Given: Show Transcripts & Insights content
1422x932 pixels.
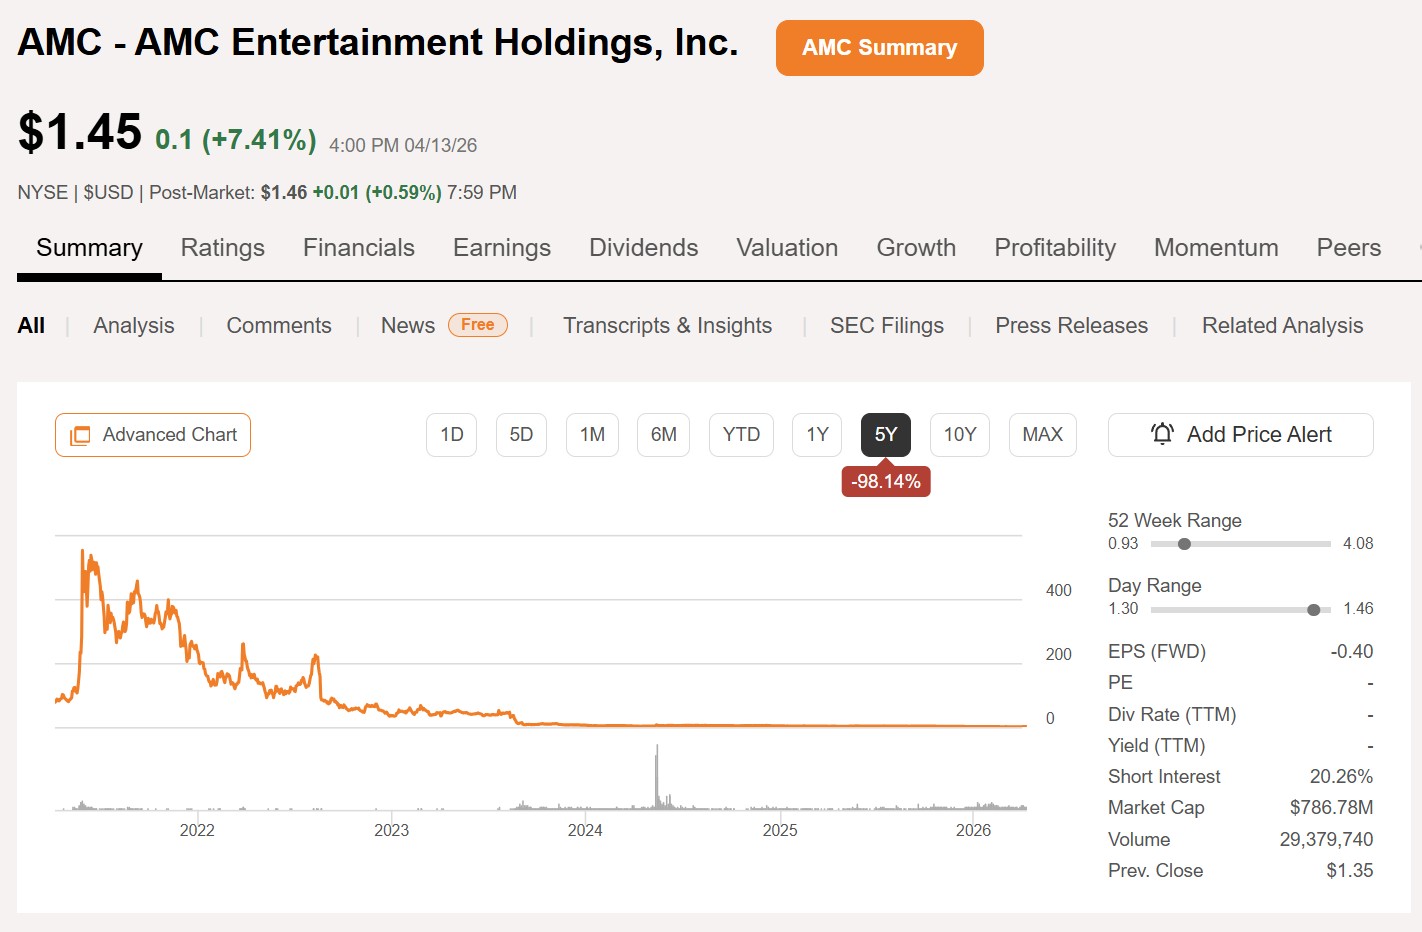Looking at the screenshot, I should (x=667, y=326).
